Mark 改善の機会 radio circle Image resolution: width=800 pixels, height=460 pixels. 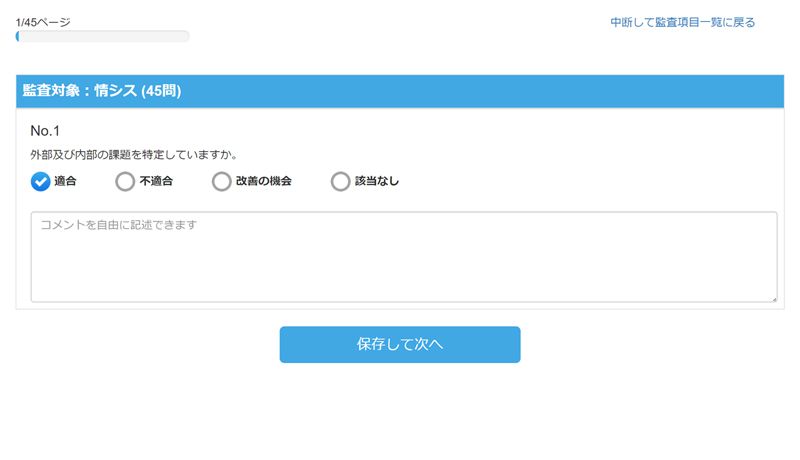[x=221, y=181]
